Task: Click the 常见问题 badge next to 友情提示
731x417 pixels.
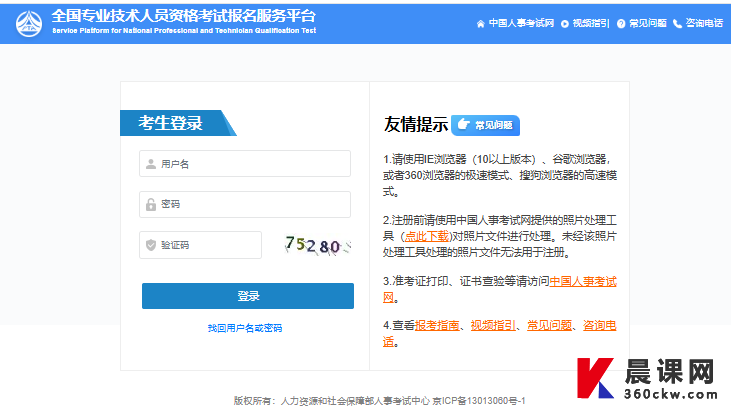Action: [486, 125]
